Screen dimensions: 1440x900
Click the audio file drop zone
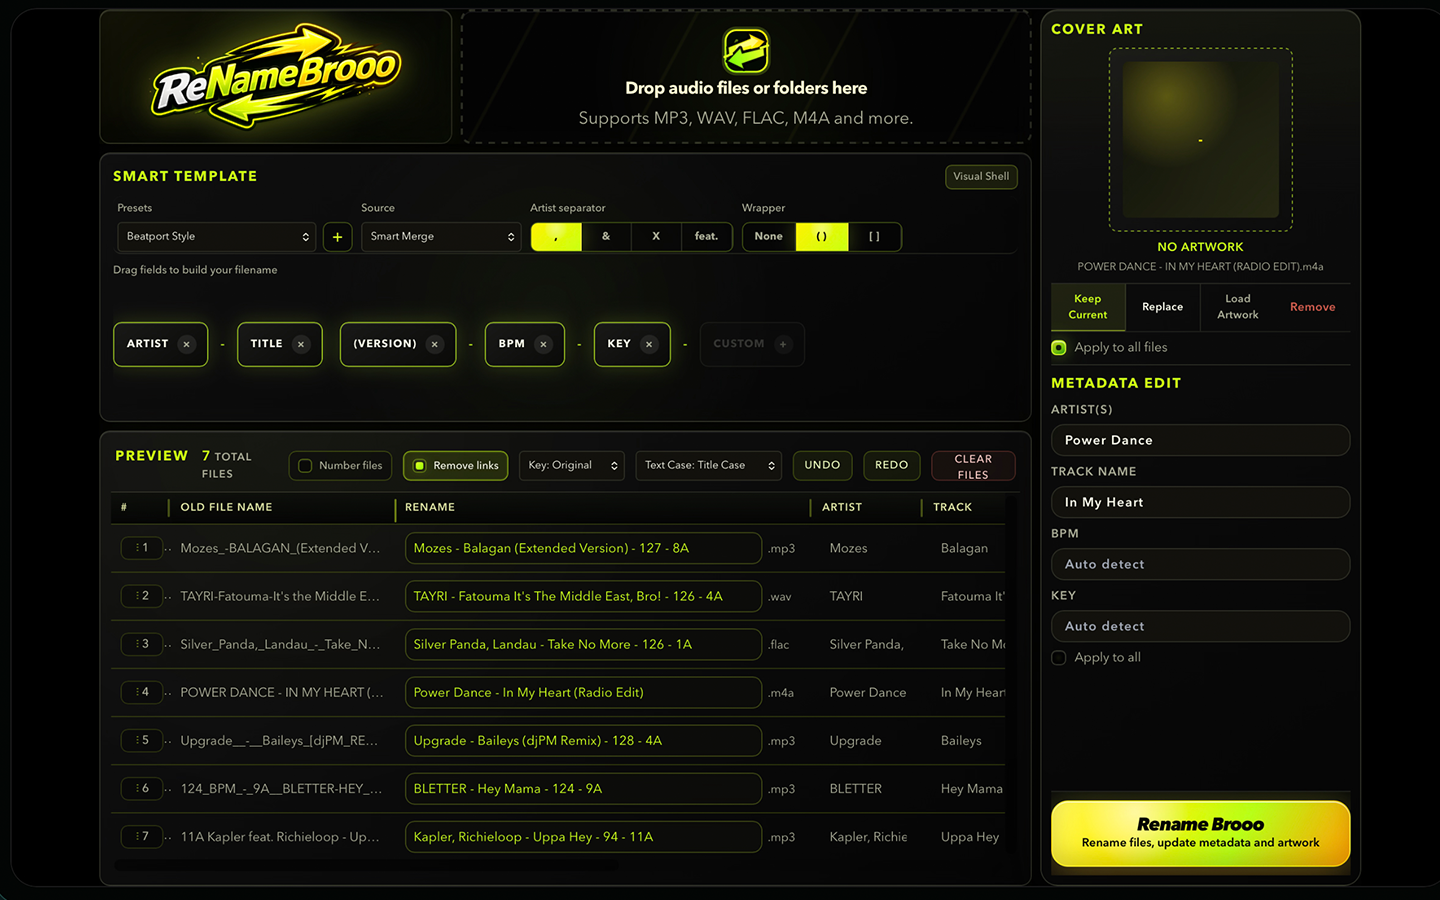pyautogui.click(x=746, y=78)
